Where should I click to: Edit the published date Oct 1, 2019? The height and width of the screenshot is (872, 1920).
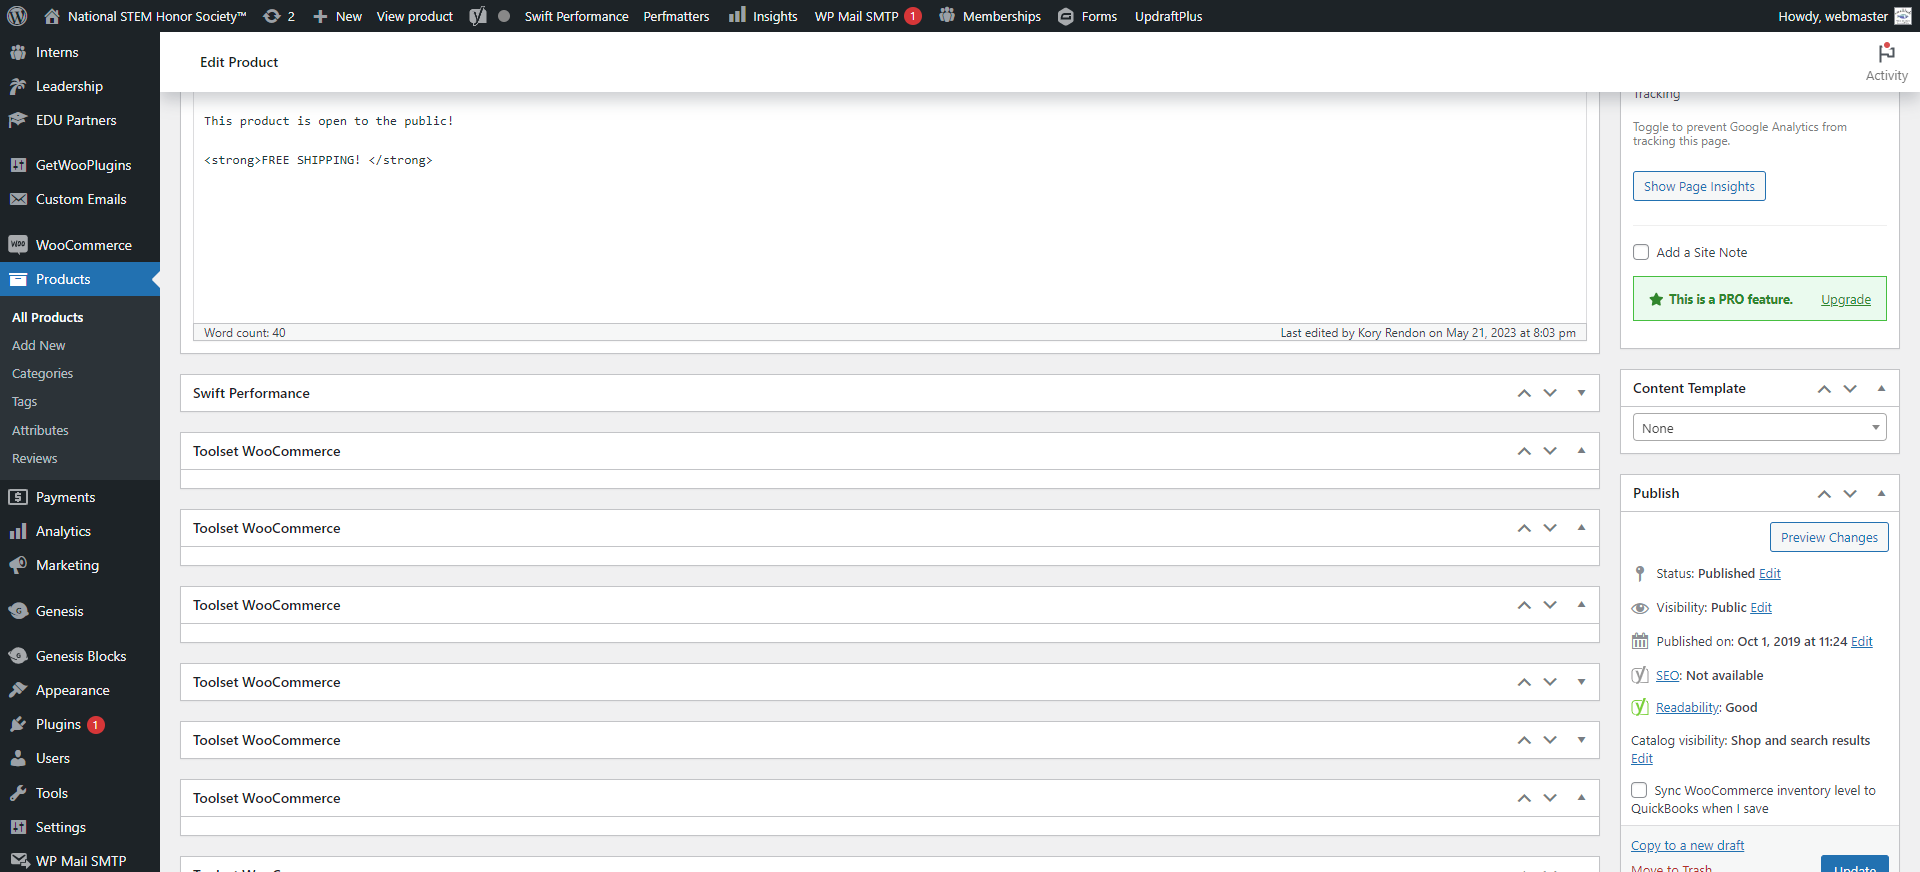click(1861, 641)
